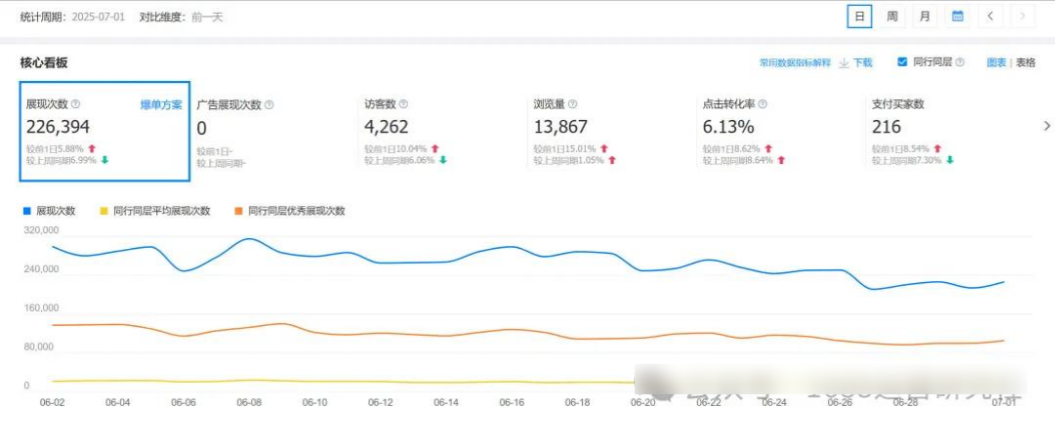
Task: Select the 浏览量 metric card
Action: click(x=612, y=132)
